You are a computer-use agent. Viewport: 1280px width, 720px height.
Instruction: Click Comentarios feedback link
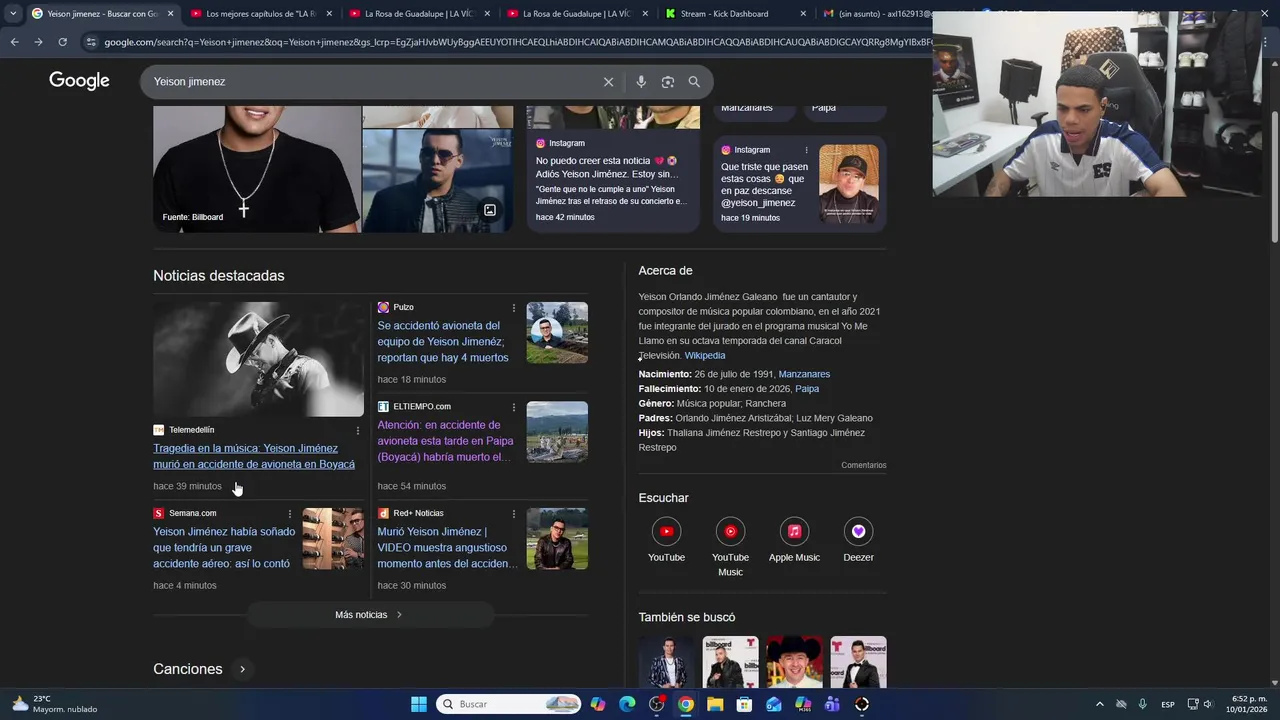(864, 465)
